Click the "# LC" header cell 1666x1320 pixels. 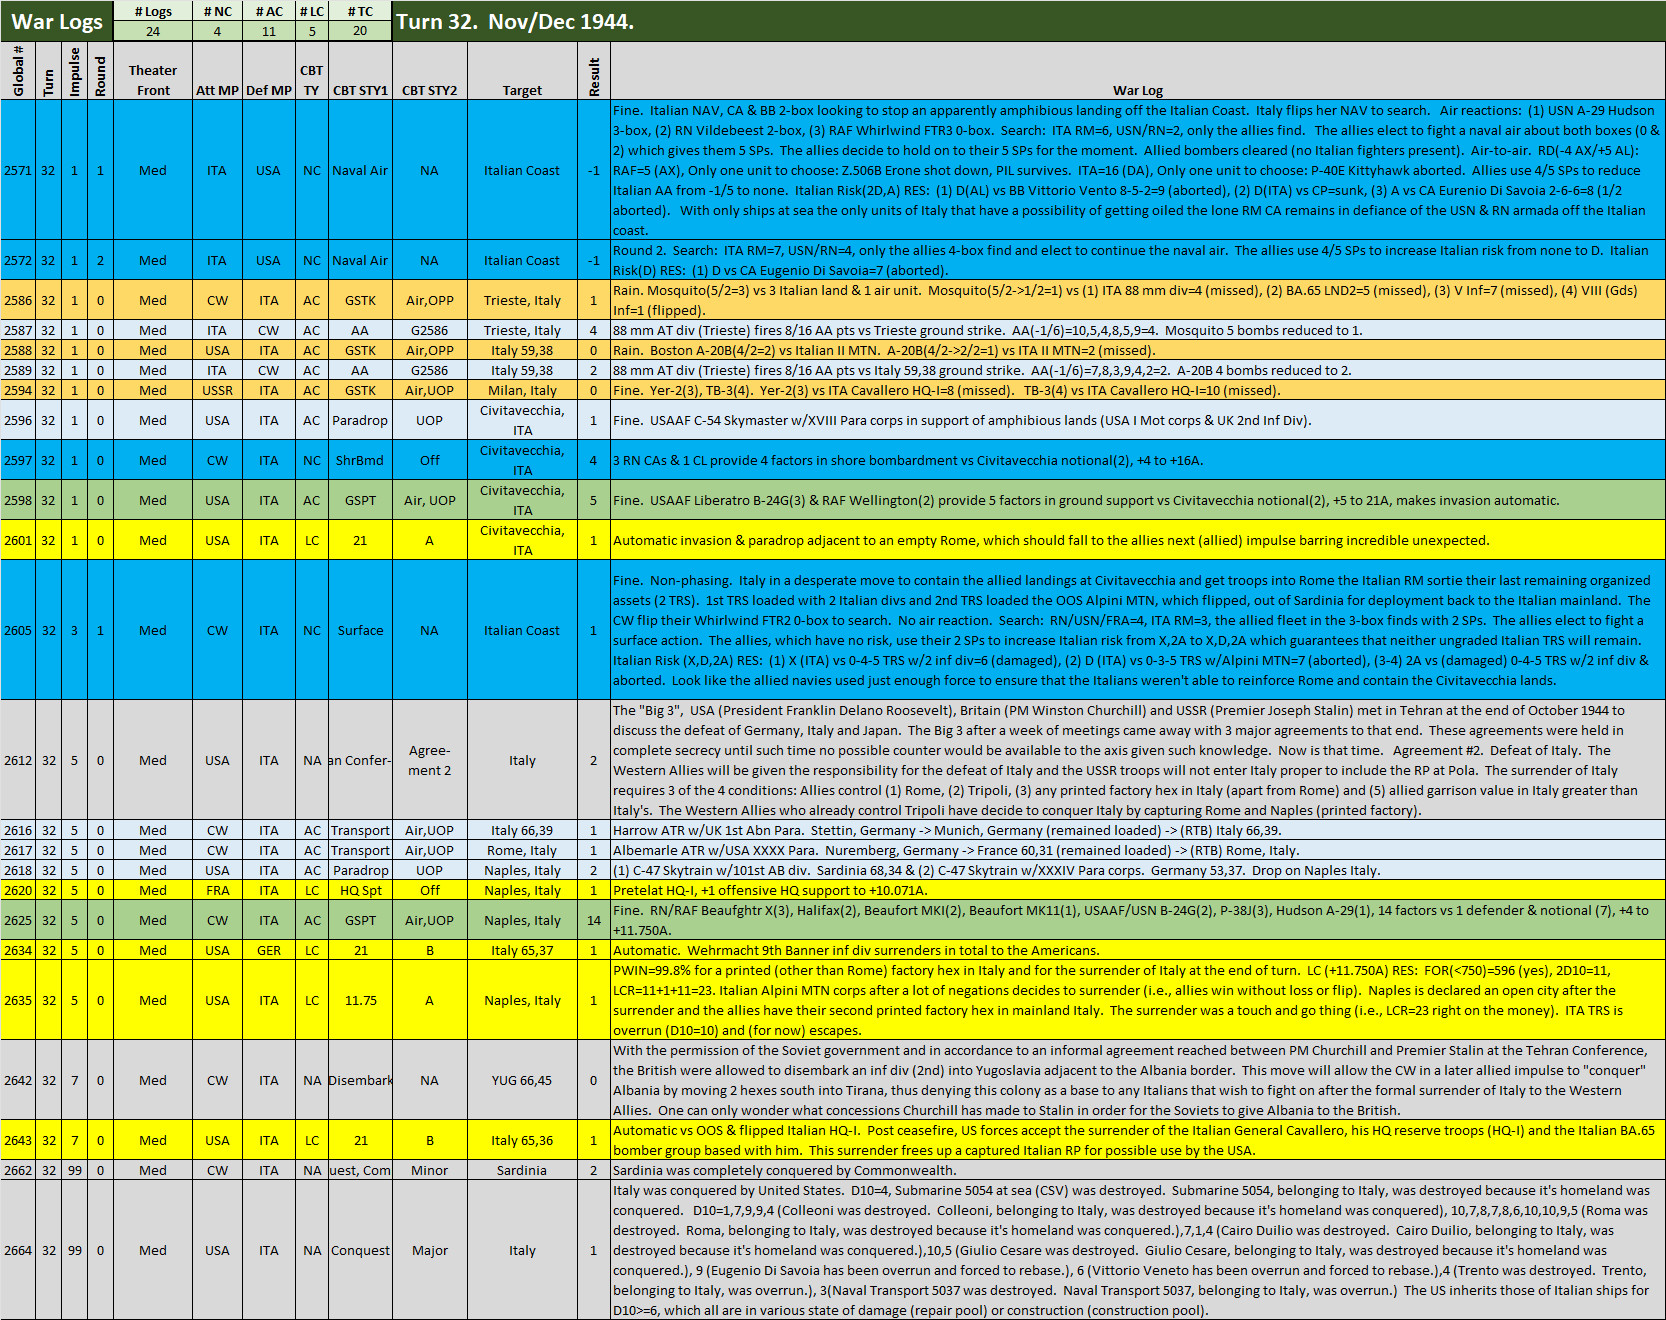(312, 11)
